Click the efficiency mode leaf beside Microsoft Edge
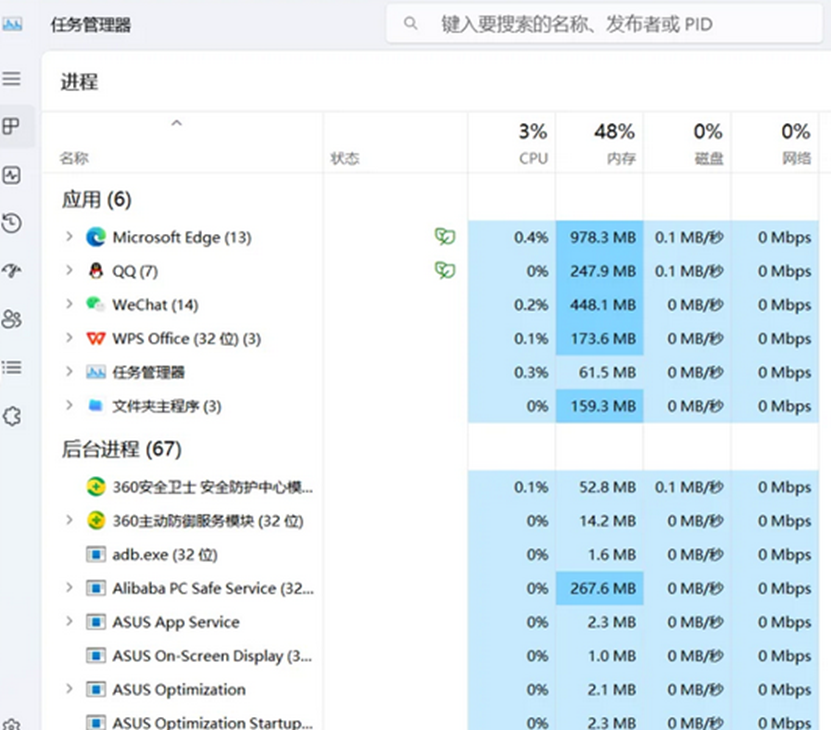This screenshot has width=831, height=730. tap(444, 237)
